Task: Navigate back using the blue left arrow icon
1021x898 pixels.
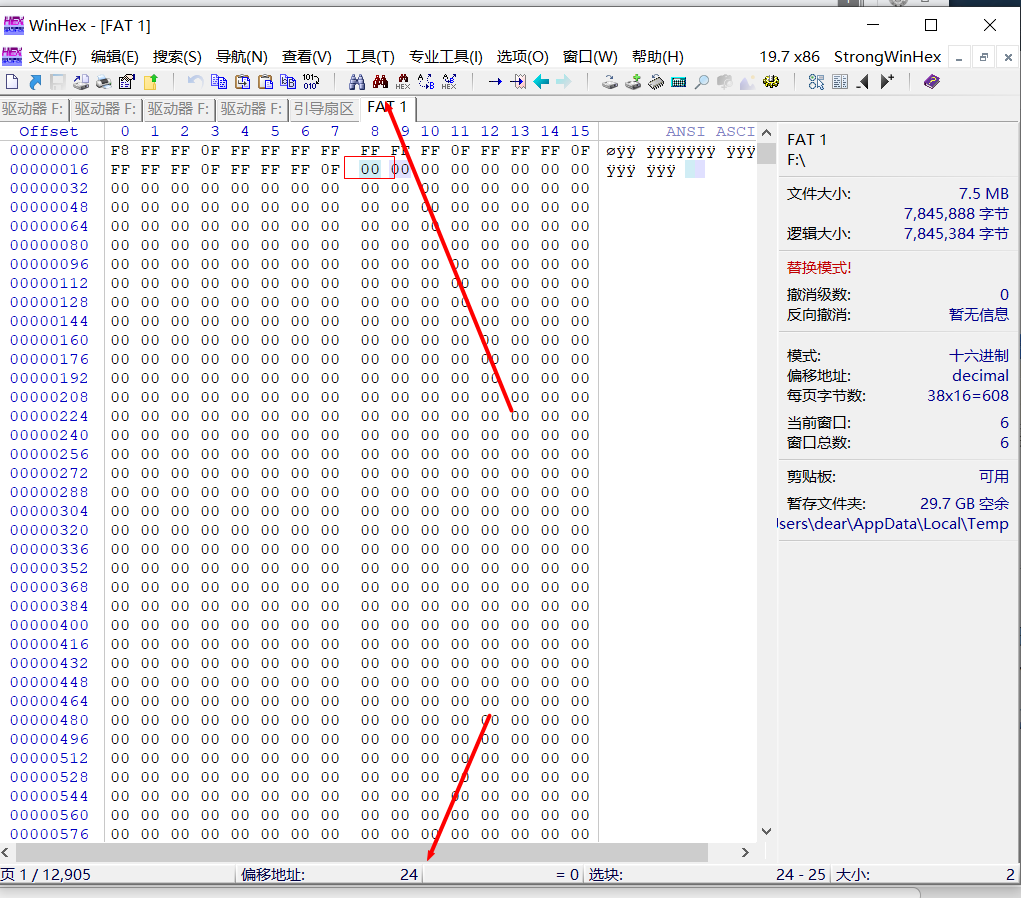Action: click(539, 82)
